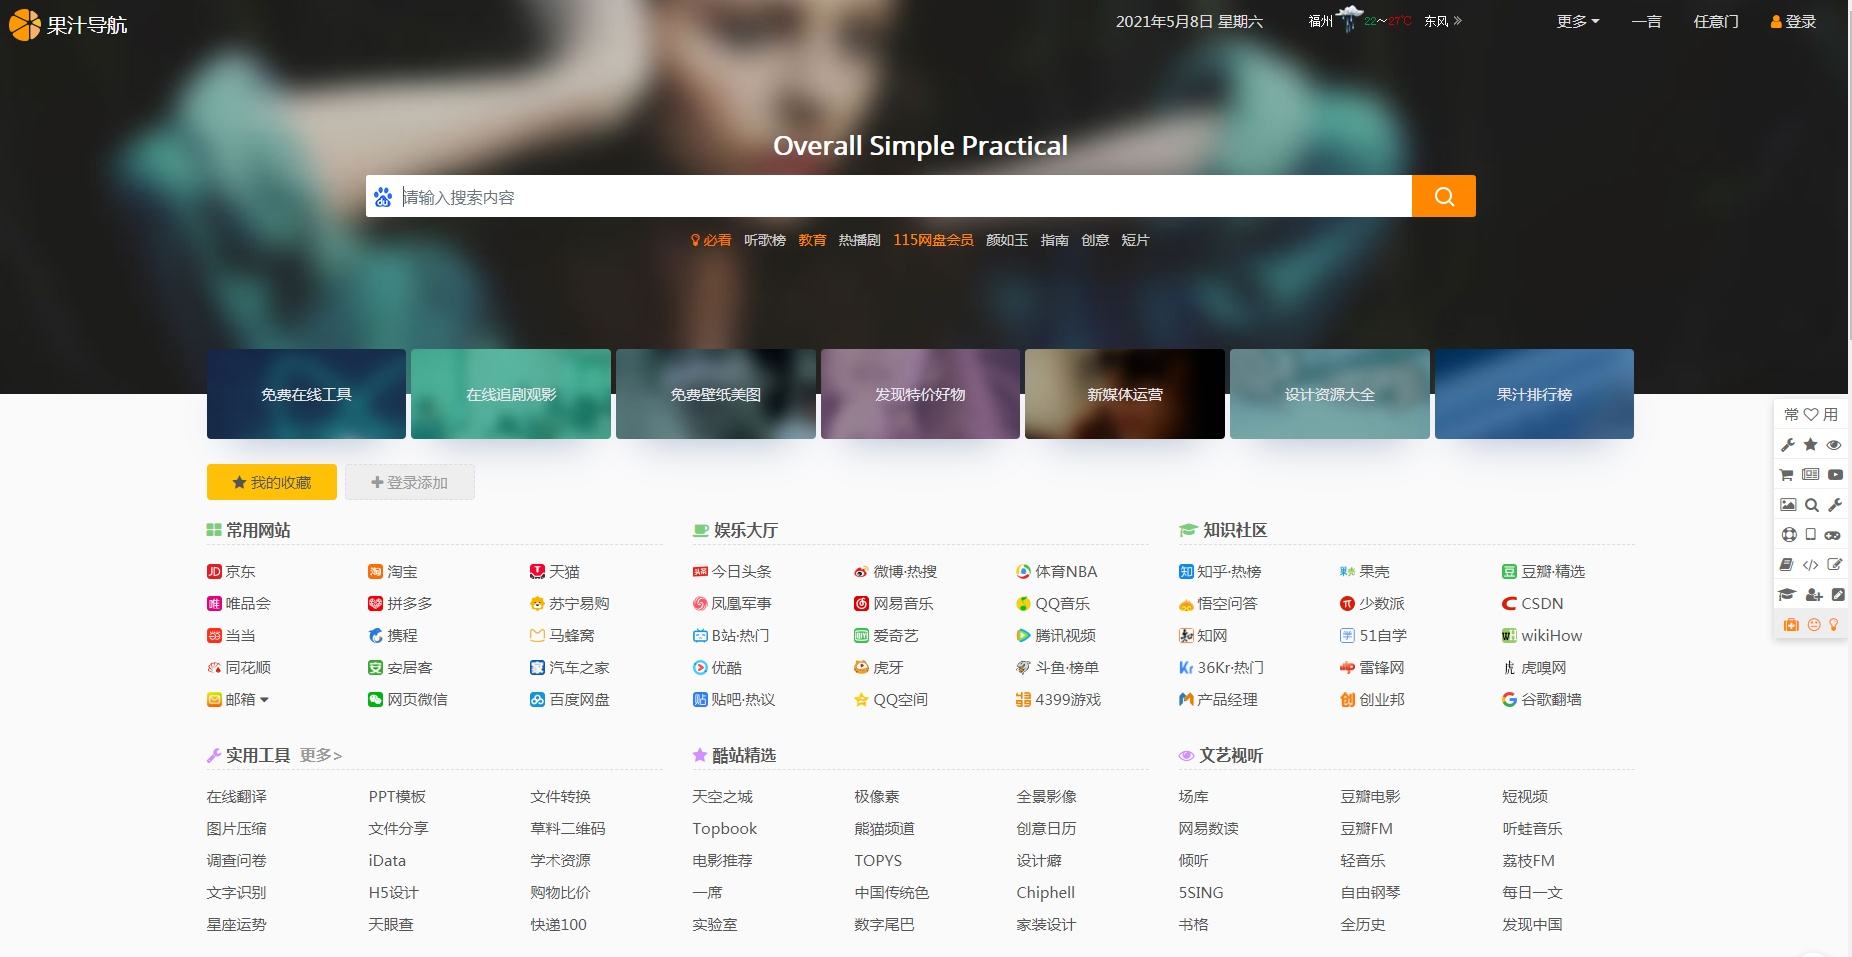Open 任意门 in the top navigation
1852x957 pixels.
(x=1716, y=21)
